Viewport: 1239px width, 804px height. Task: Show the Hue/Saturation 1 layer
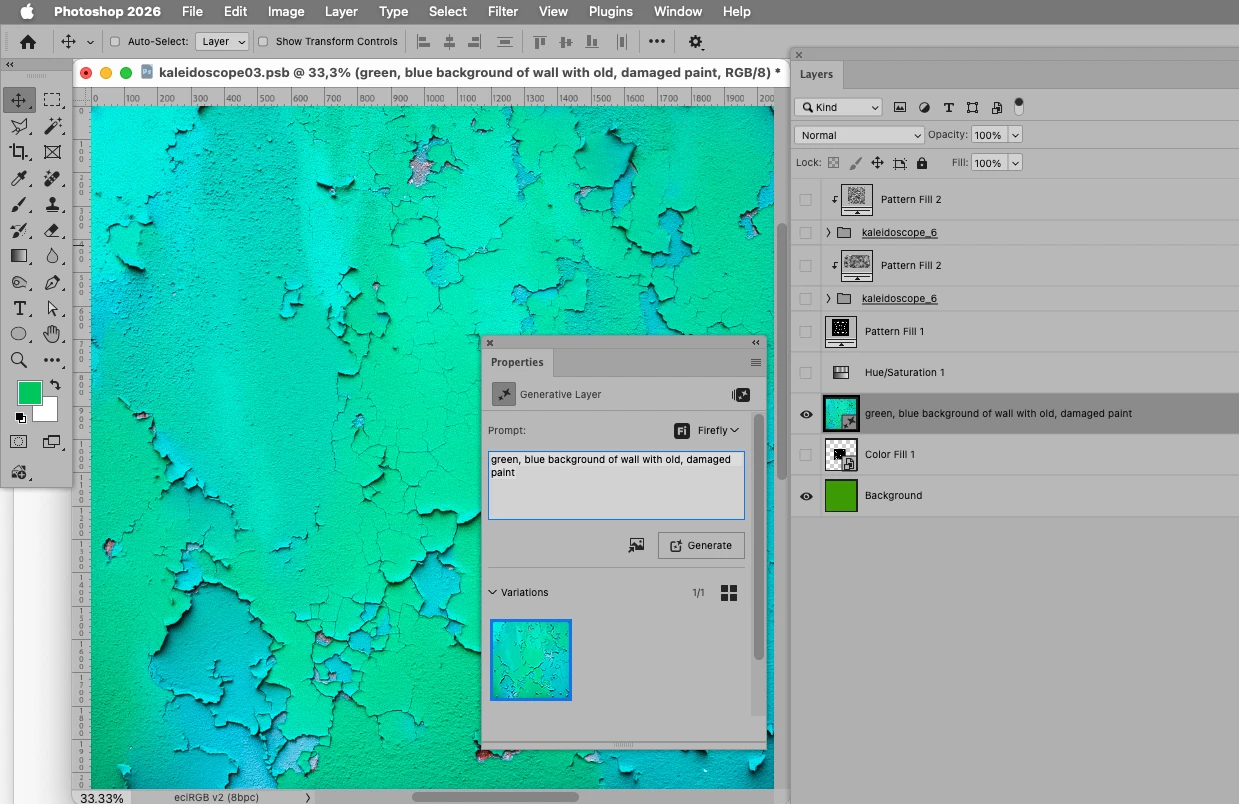806,373
